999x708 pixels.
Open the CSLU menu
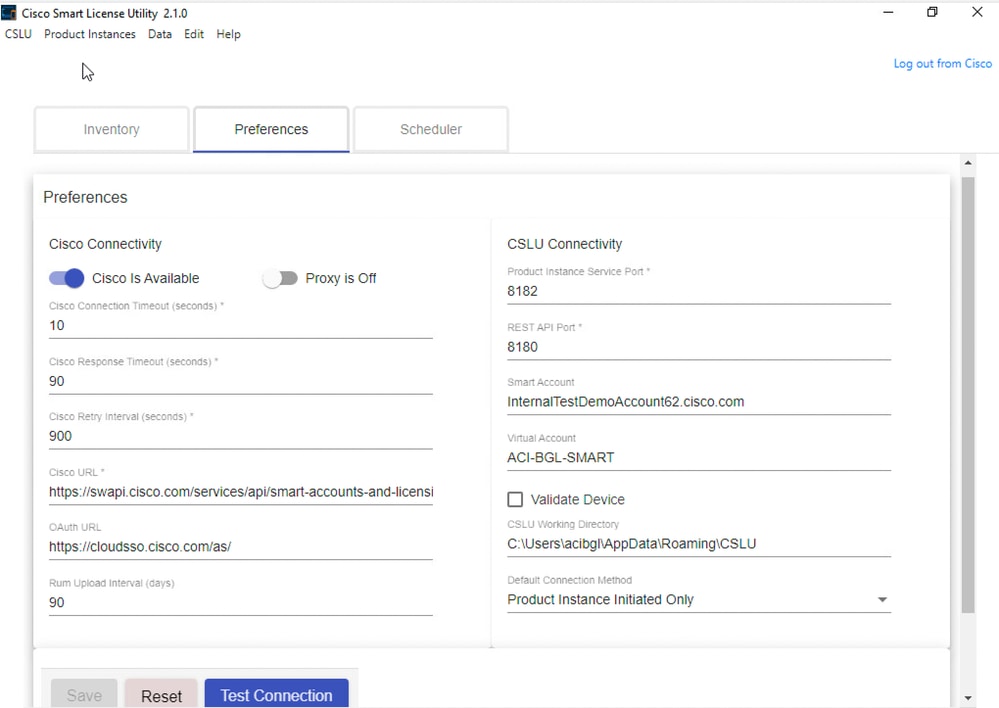(x=18, y=34)
